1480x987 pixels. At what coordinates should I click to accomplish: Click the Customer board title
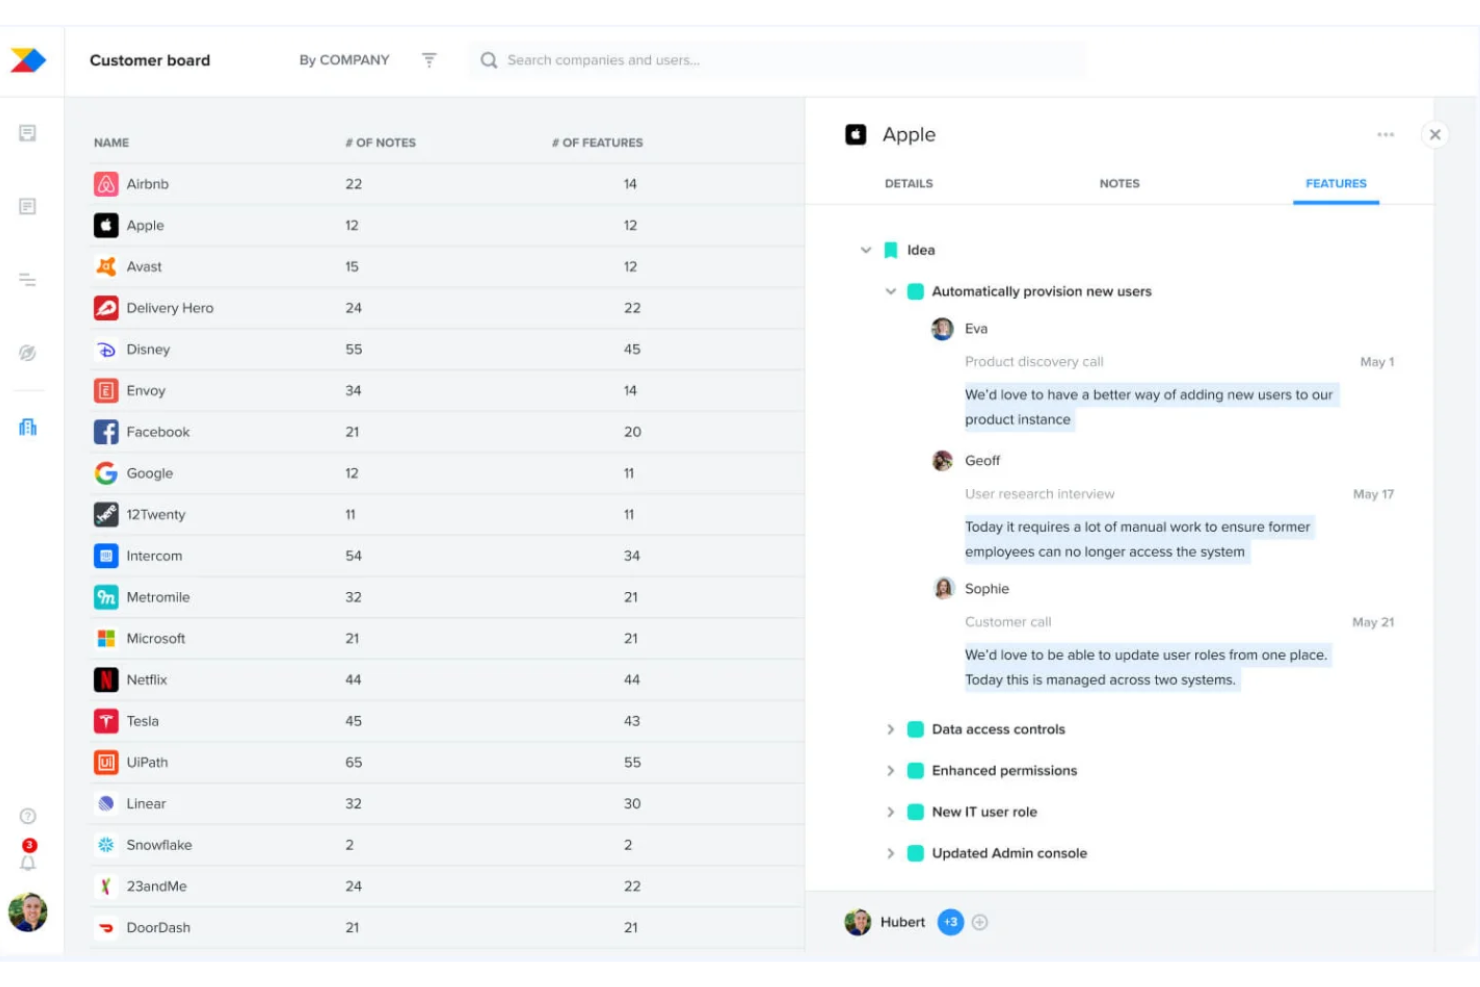coord(150,60)
